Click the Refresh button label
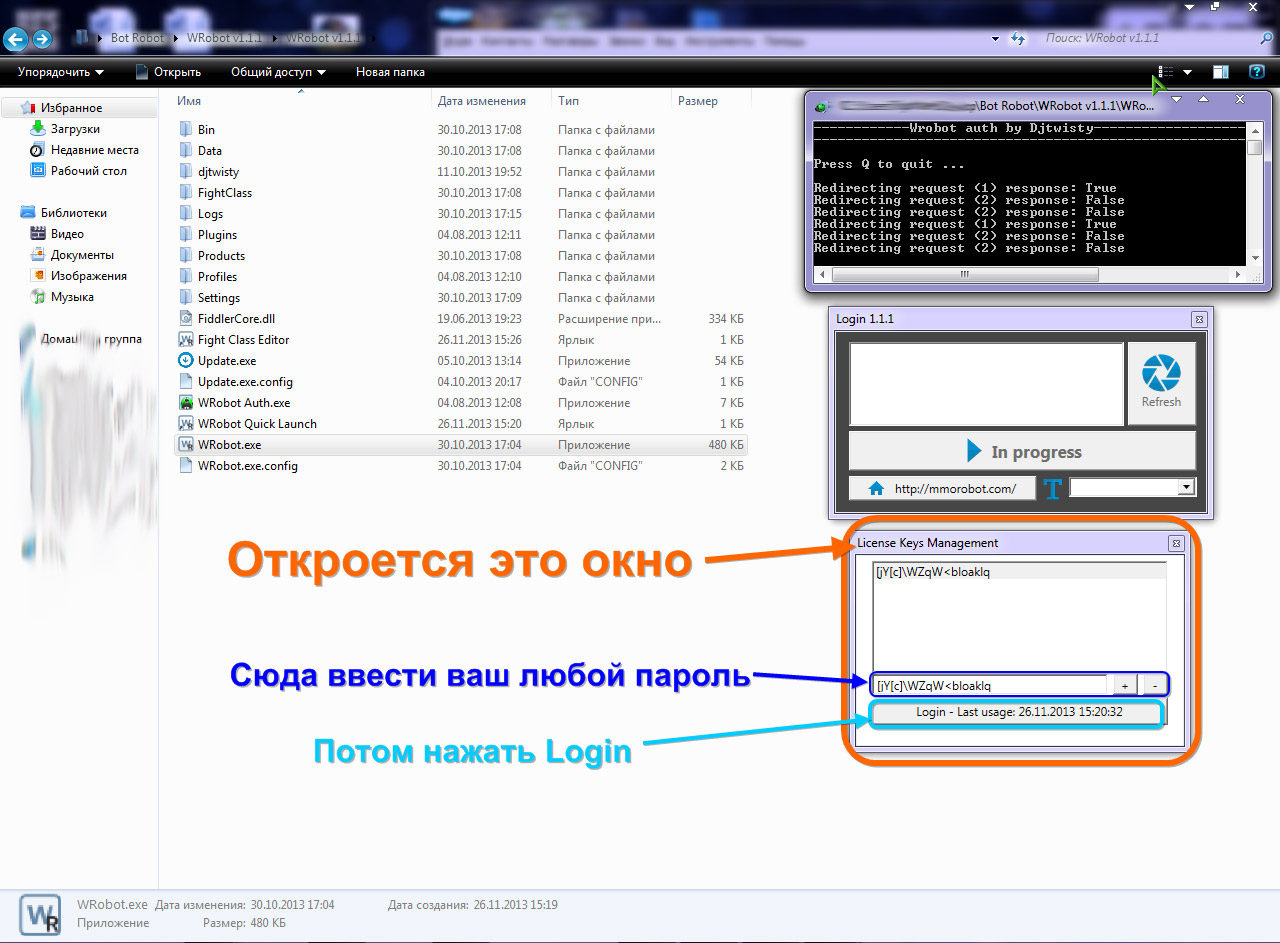The width and height of the screenshot is (1280, 943). [x=1161, y=402]
